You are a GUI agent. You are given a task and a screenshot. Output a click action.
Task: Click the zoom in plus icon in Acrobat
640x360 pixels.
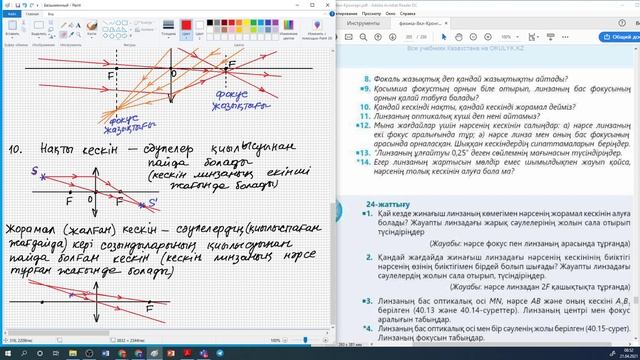pyautogui.click(x=488, y=37)
